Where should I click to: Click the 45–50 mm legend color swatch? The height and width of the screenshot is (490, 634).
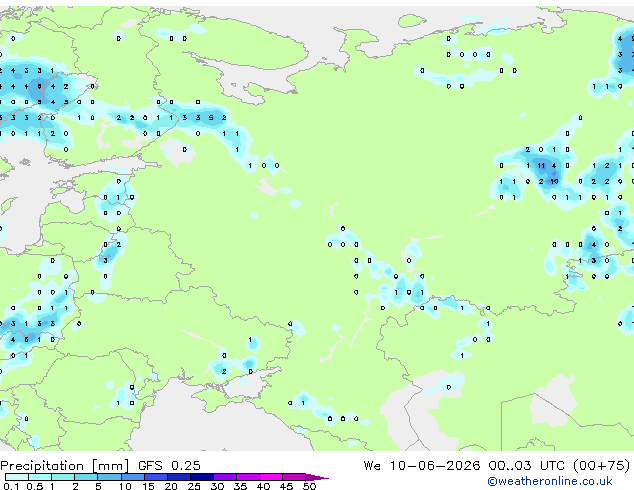pyautogui.click(x=294, y=477)
